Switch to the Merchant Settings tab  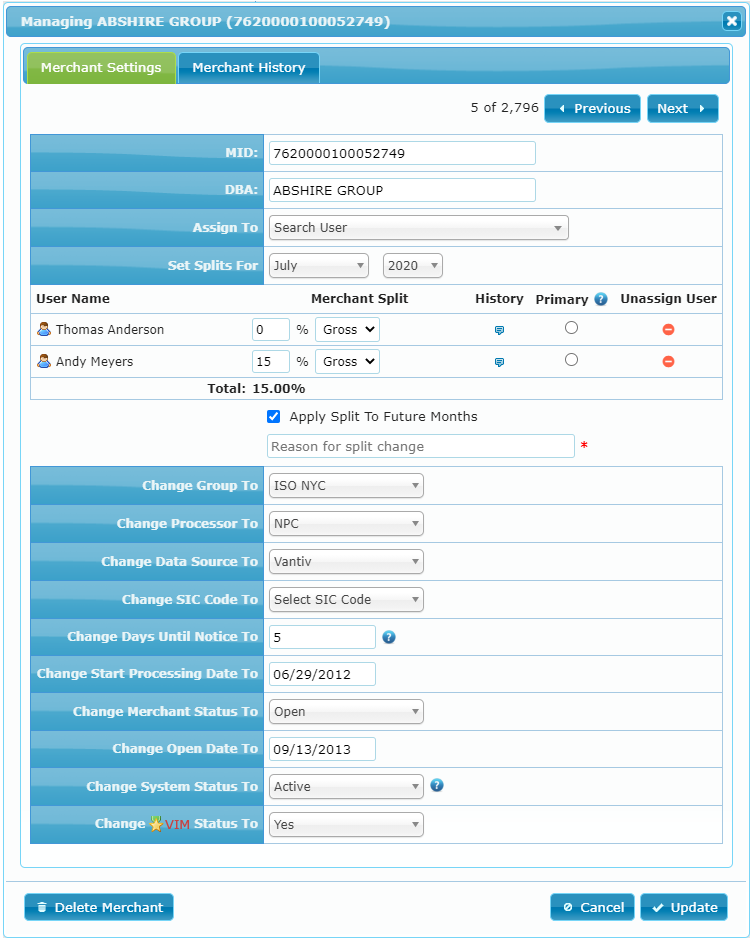point(101,68)
